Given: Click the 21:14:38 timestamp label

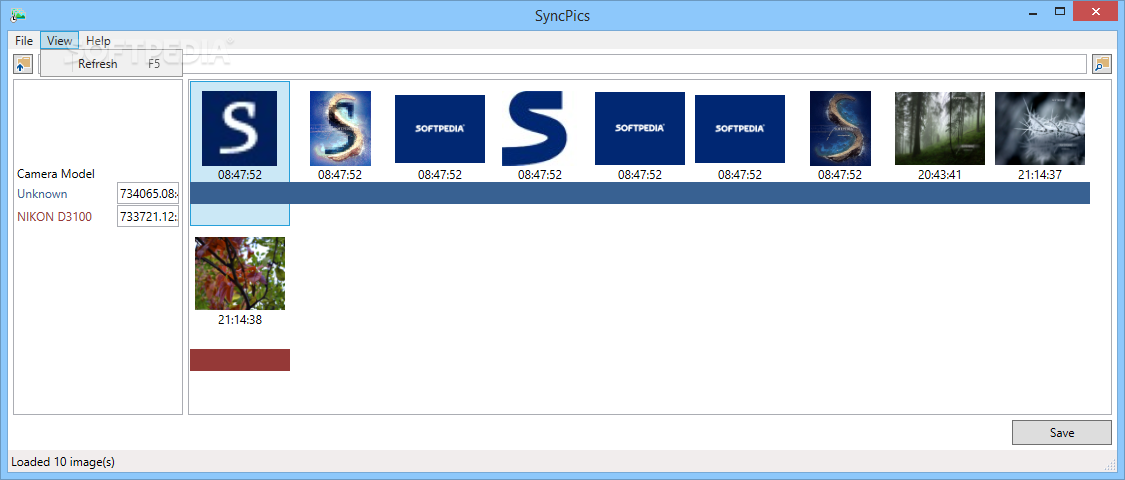Looking at the screenshot, I should click(240, 320).
